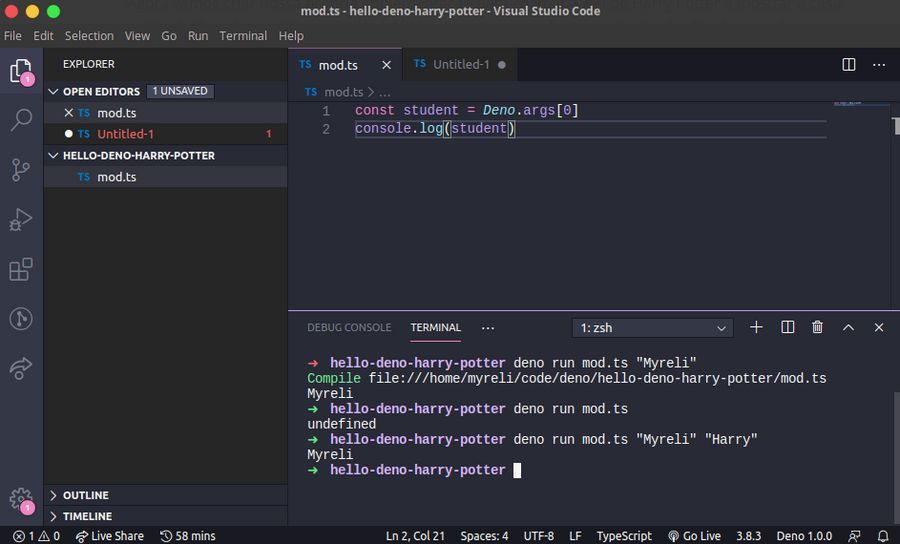900x544 pixels.
Task: Maximize the terminal panel size
Action: (848, 327)
